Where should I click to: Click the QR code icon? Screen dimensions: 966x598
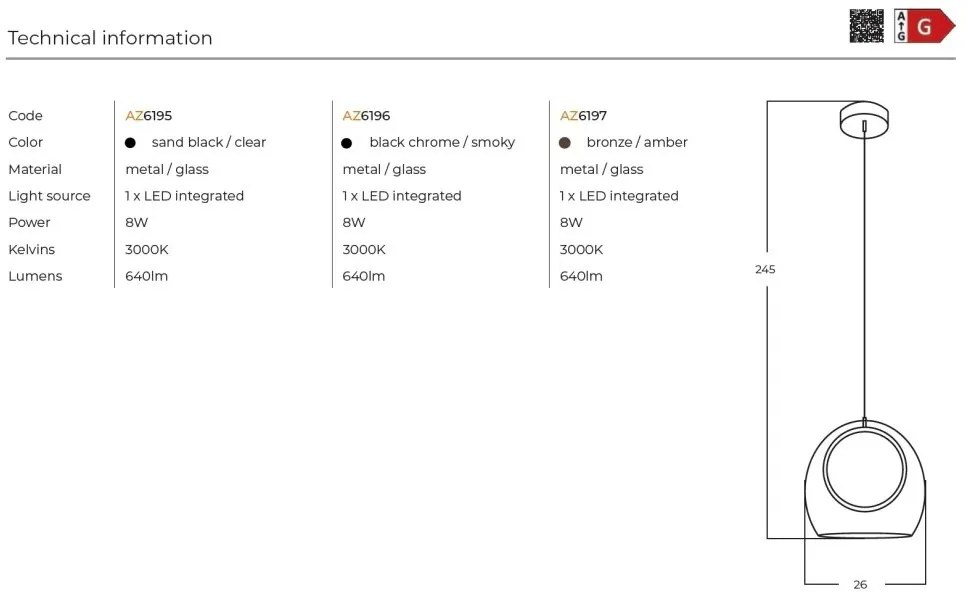[x=866, y=26]
